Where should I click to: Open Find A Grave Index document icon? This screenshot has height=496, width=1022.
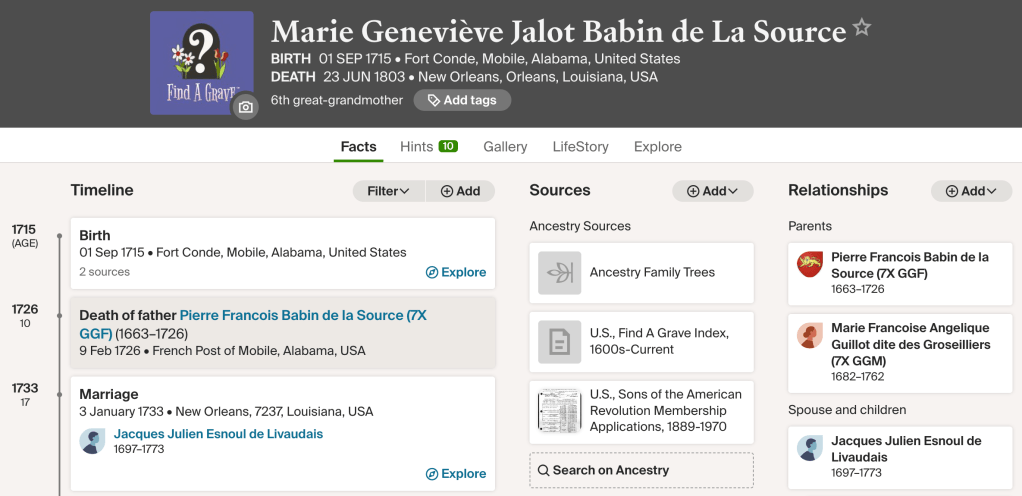click(559, 342)
